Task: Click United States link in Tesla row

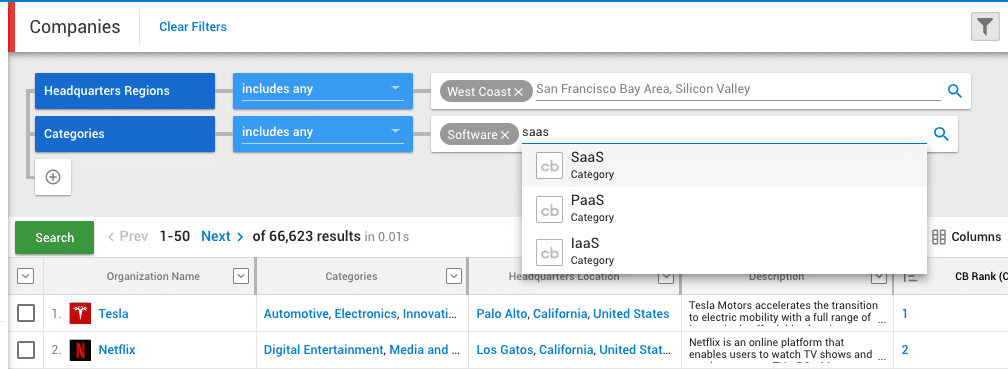Action: (631, 314)
